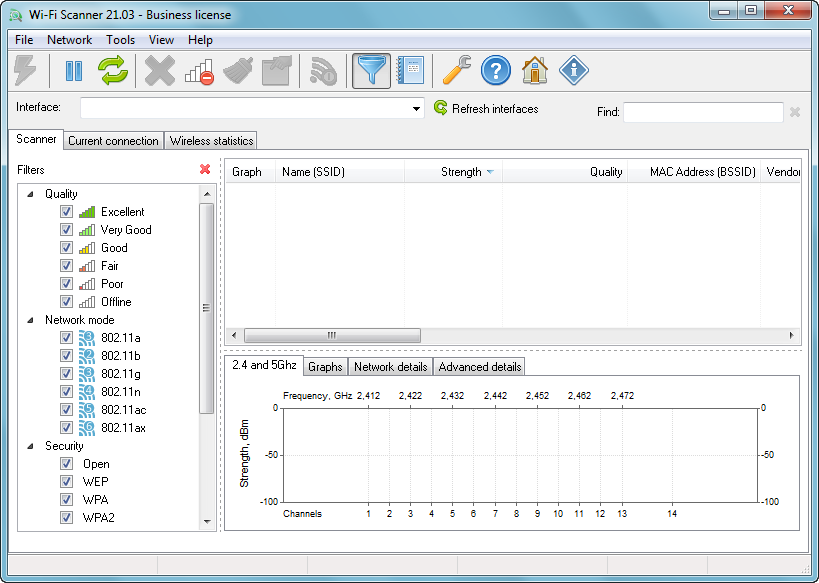This screenshot has width=819, height=583.
Task: Uncheck the Excellent quality filter
Action: [x=66, y=212]
